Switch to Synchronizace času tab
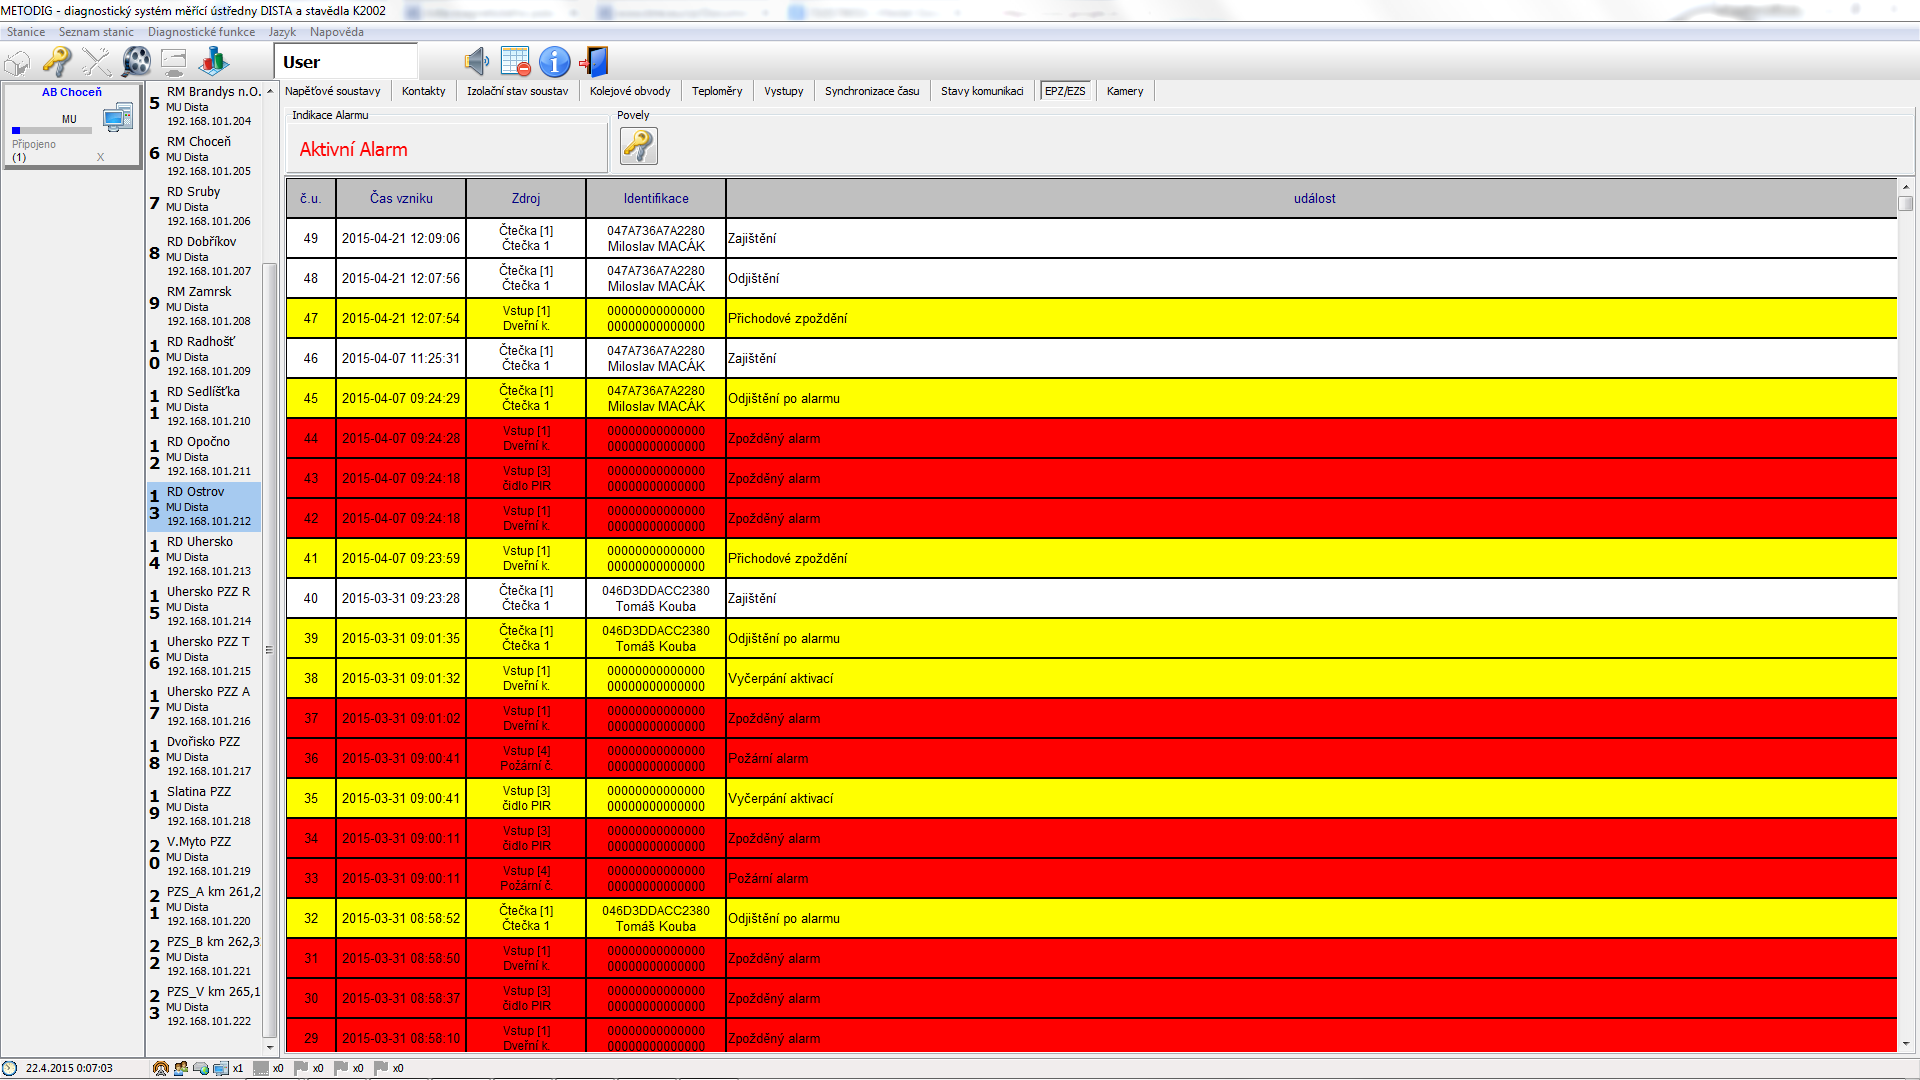Screen dimensions: 1920x1080 pos(872,91)
